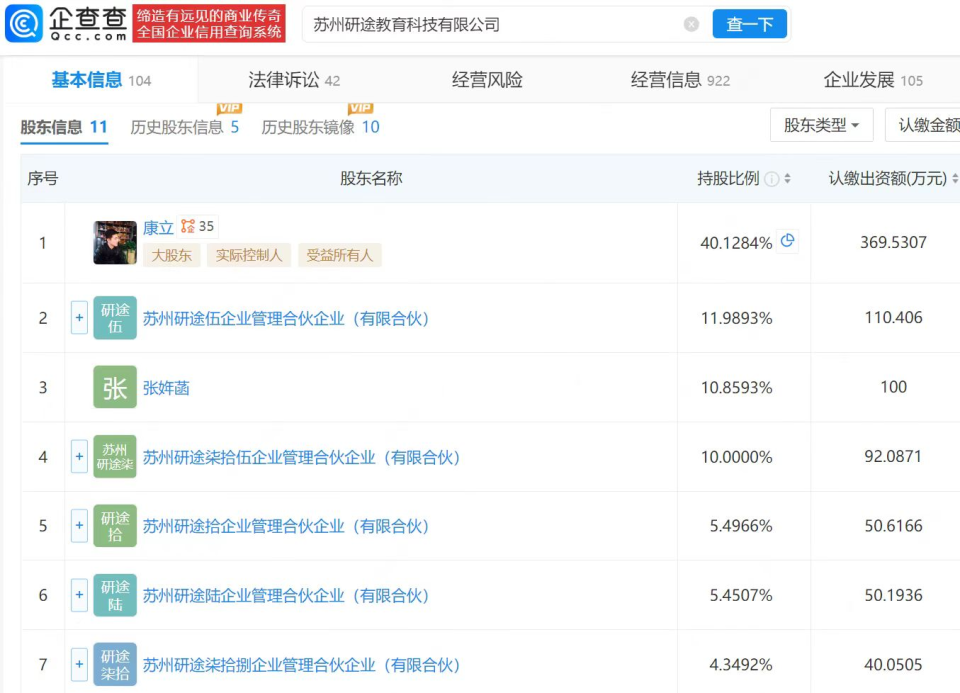
Task: Expand the 苏州研途拾企业管理合伙企业 row
Action: coord(79,526)
